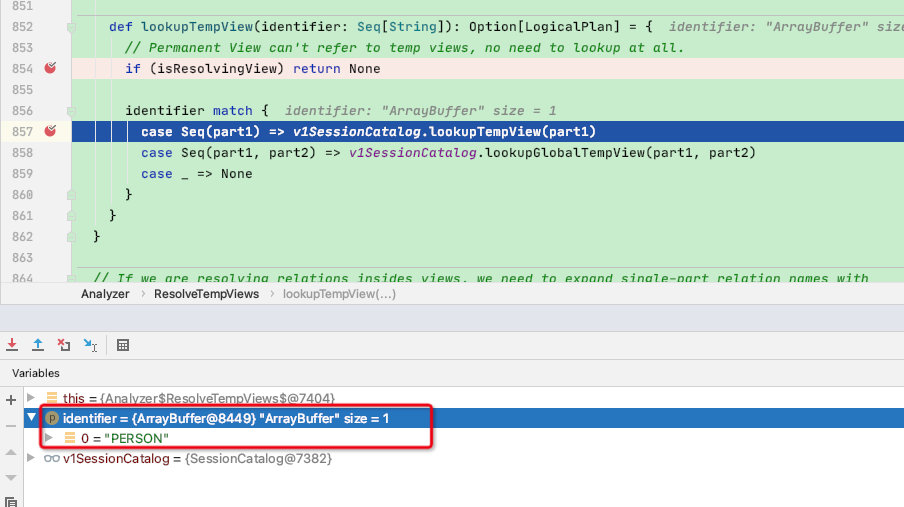Image resolution: width=904 pixels, height=507 pixels.
Task: Click the plus icon to add new watch
Action: click(x=11, y=400)
